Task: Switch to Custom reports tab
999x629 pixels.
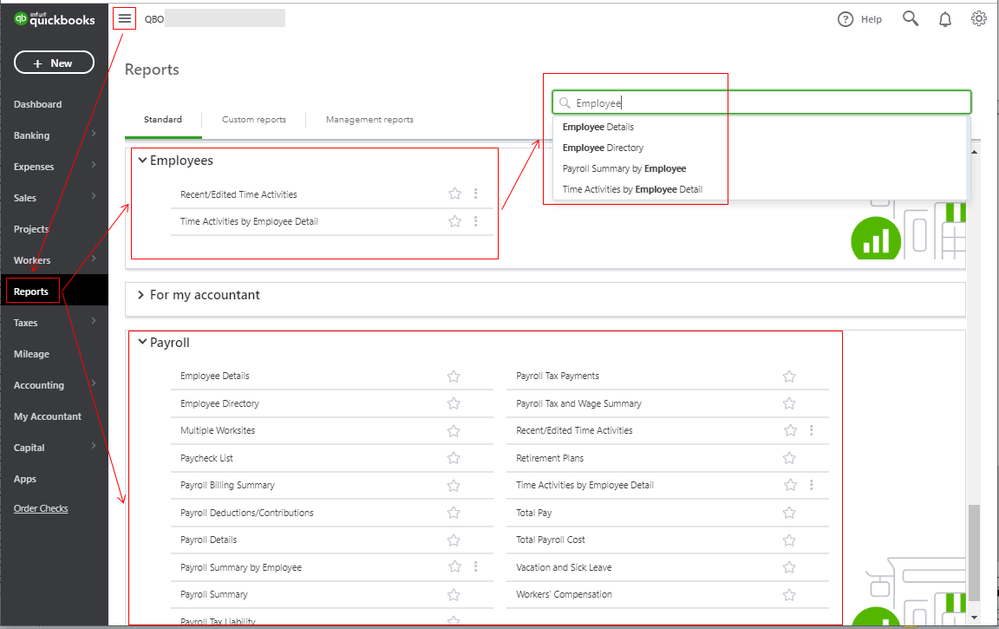Action: click(254, 120)
